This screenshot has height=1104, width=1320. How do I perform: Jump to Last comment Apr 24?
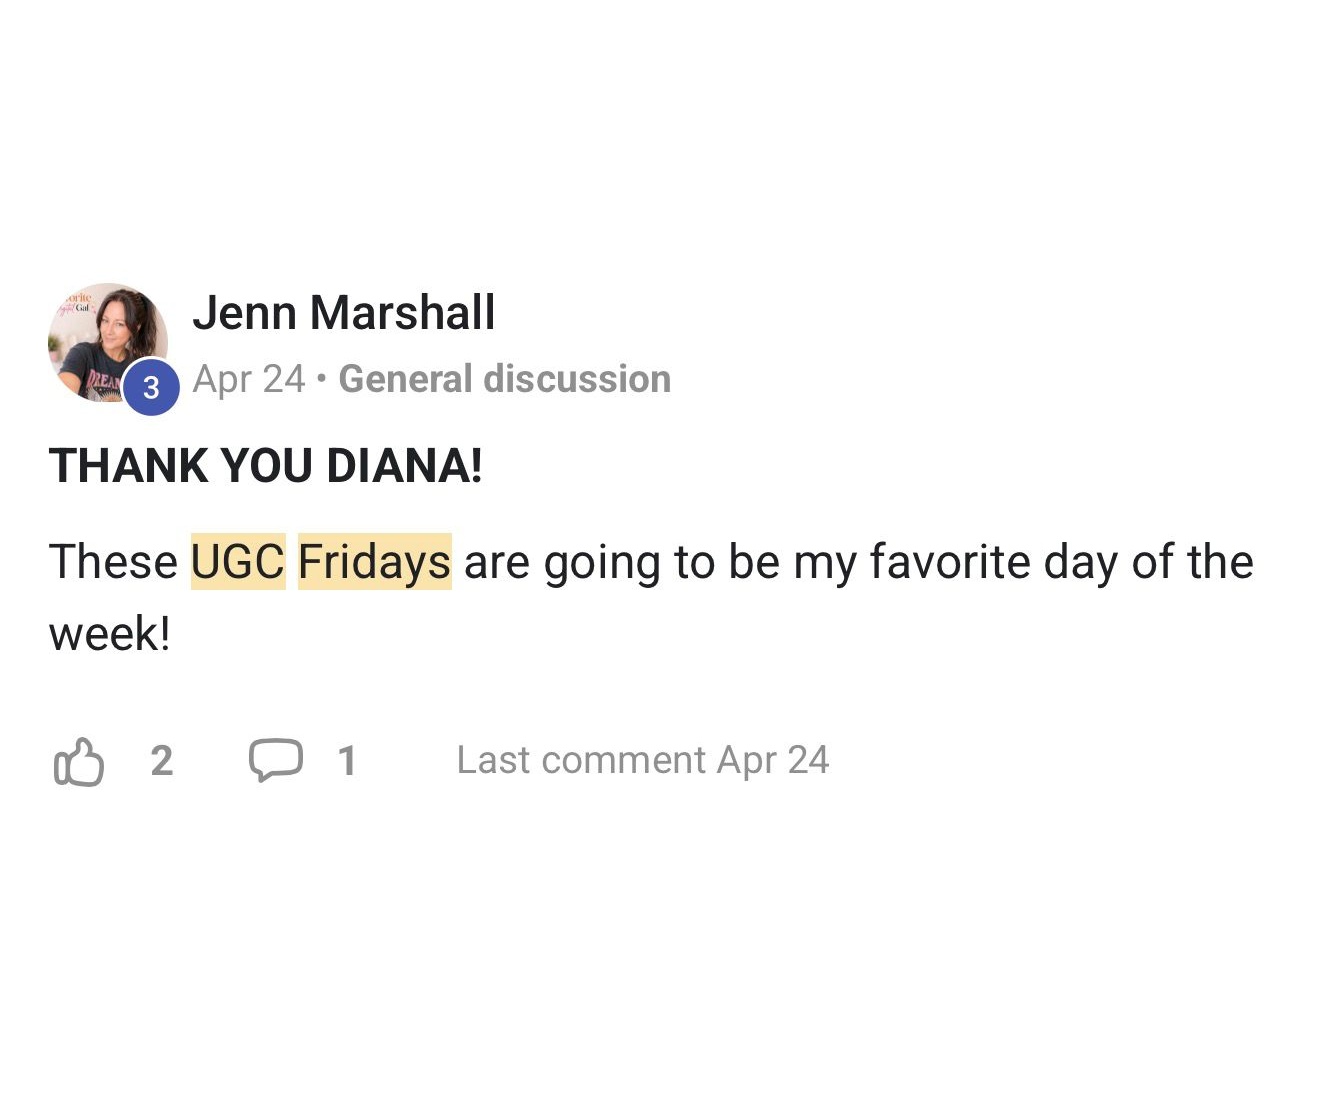point(643,760)
